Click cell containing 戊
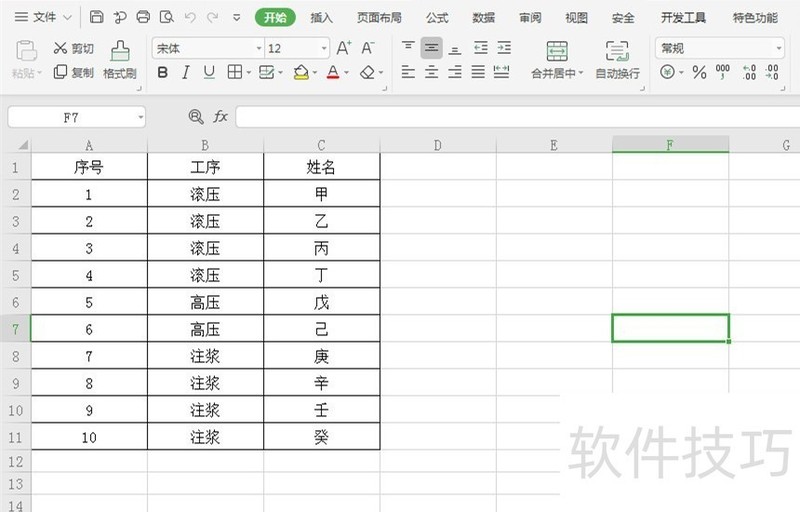Screen dimensions: 800x512 pos(321,302)
